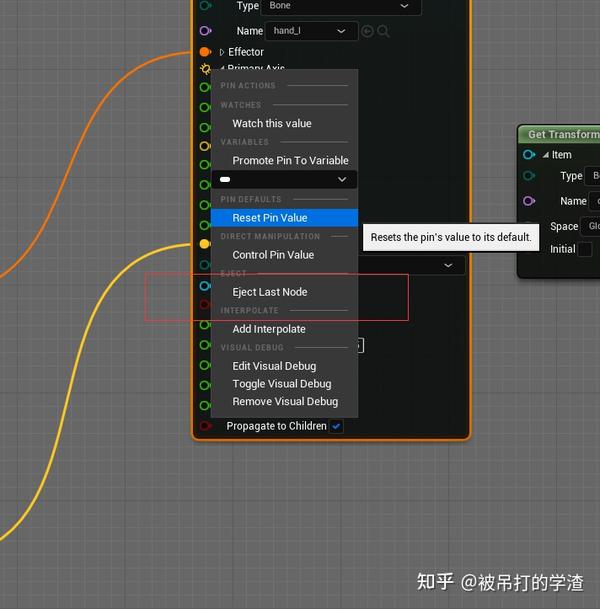Open the hand_l name dropdown

pyautogui.click(x=311, y=31)
